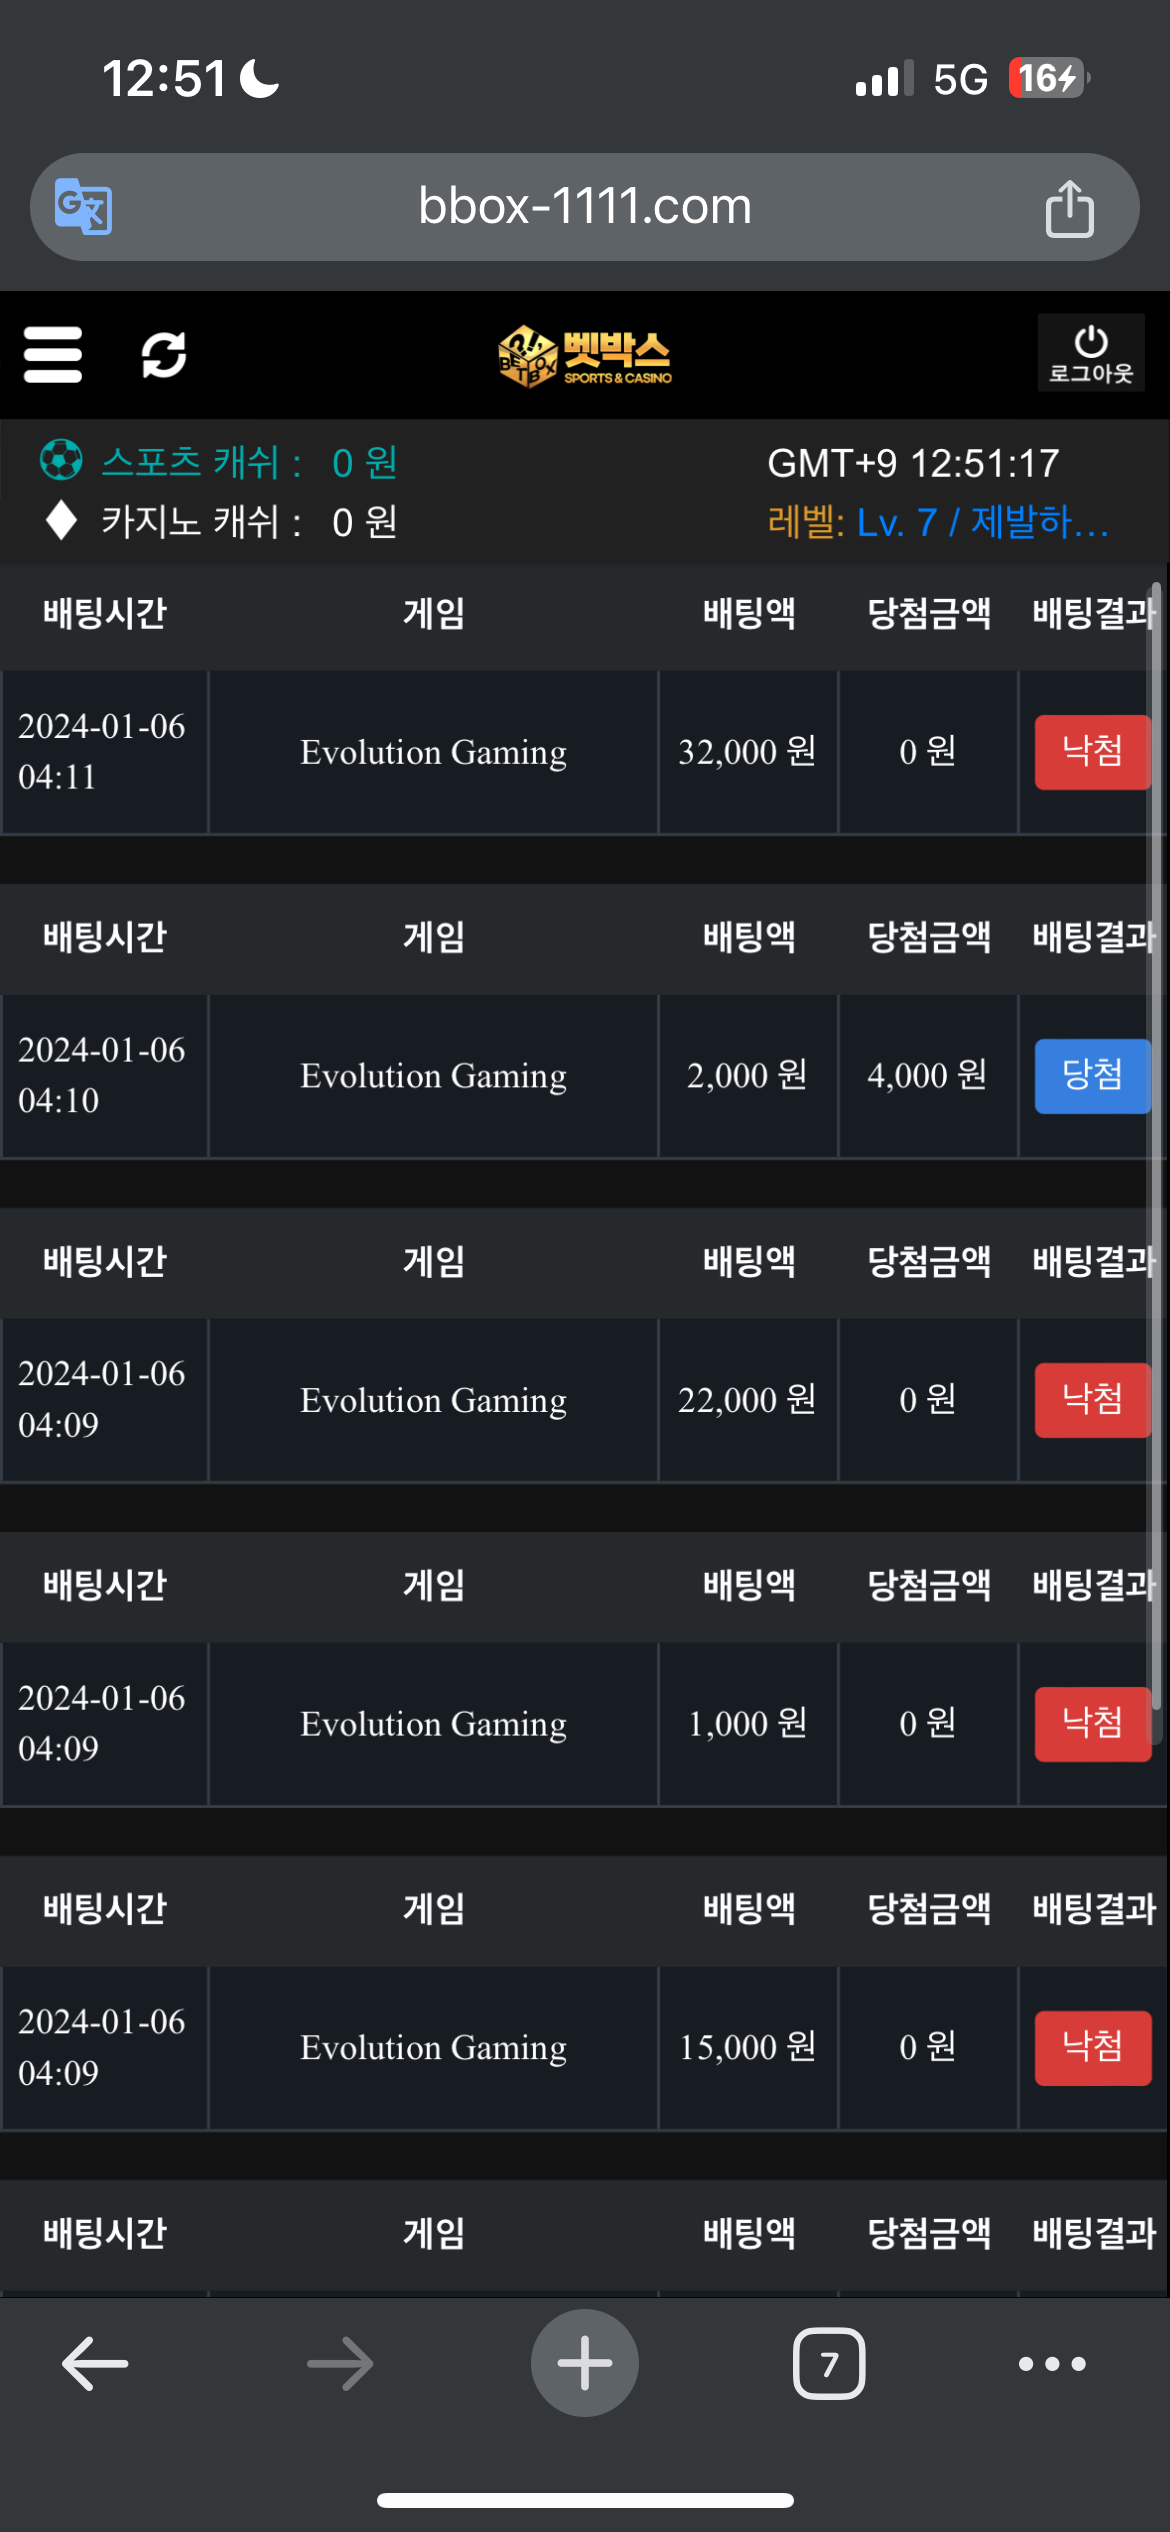Image resolution: width=1170 pixels, height=2532 pixels.
Task: Tap the browser forward arrow
Action: [340, 2364]
